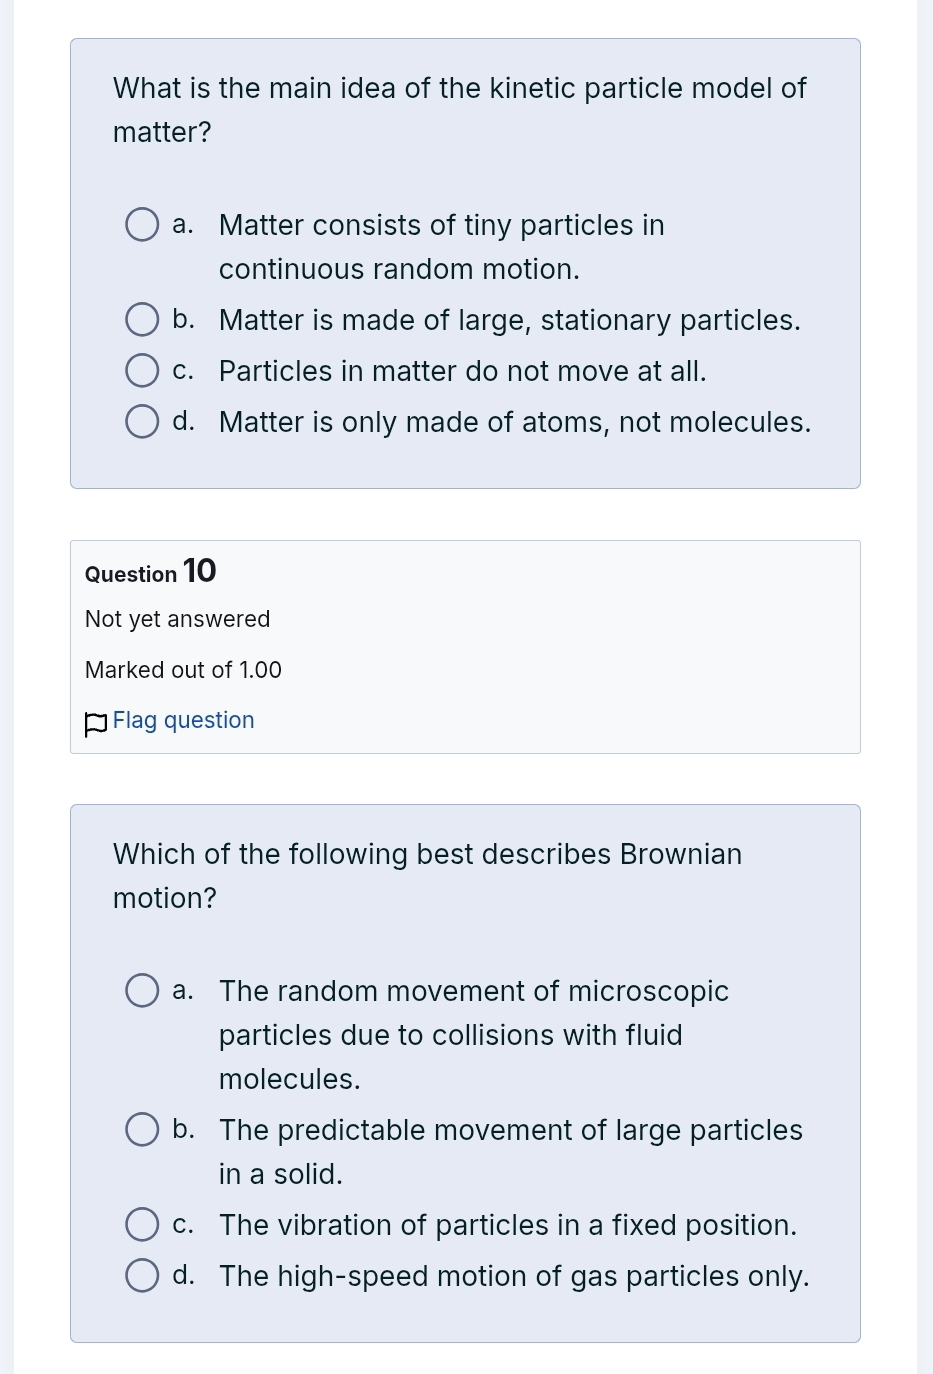Click the Question 10 information panel
The height and width of the screenshot is (1374, 933).
(465, 647)
